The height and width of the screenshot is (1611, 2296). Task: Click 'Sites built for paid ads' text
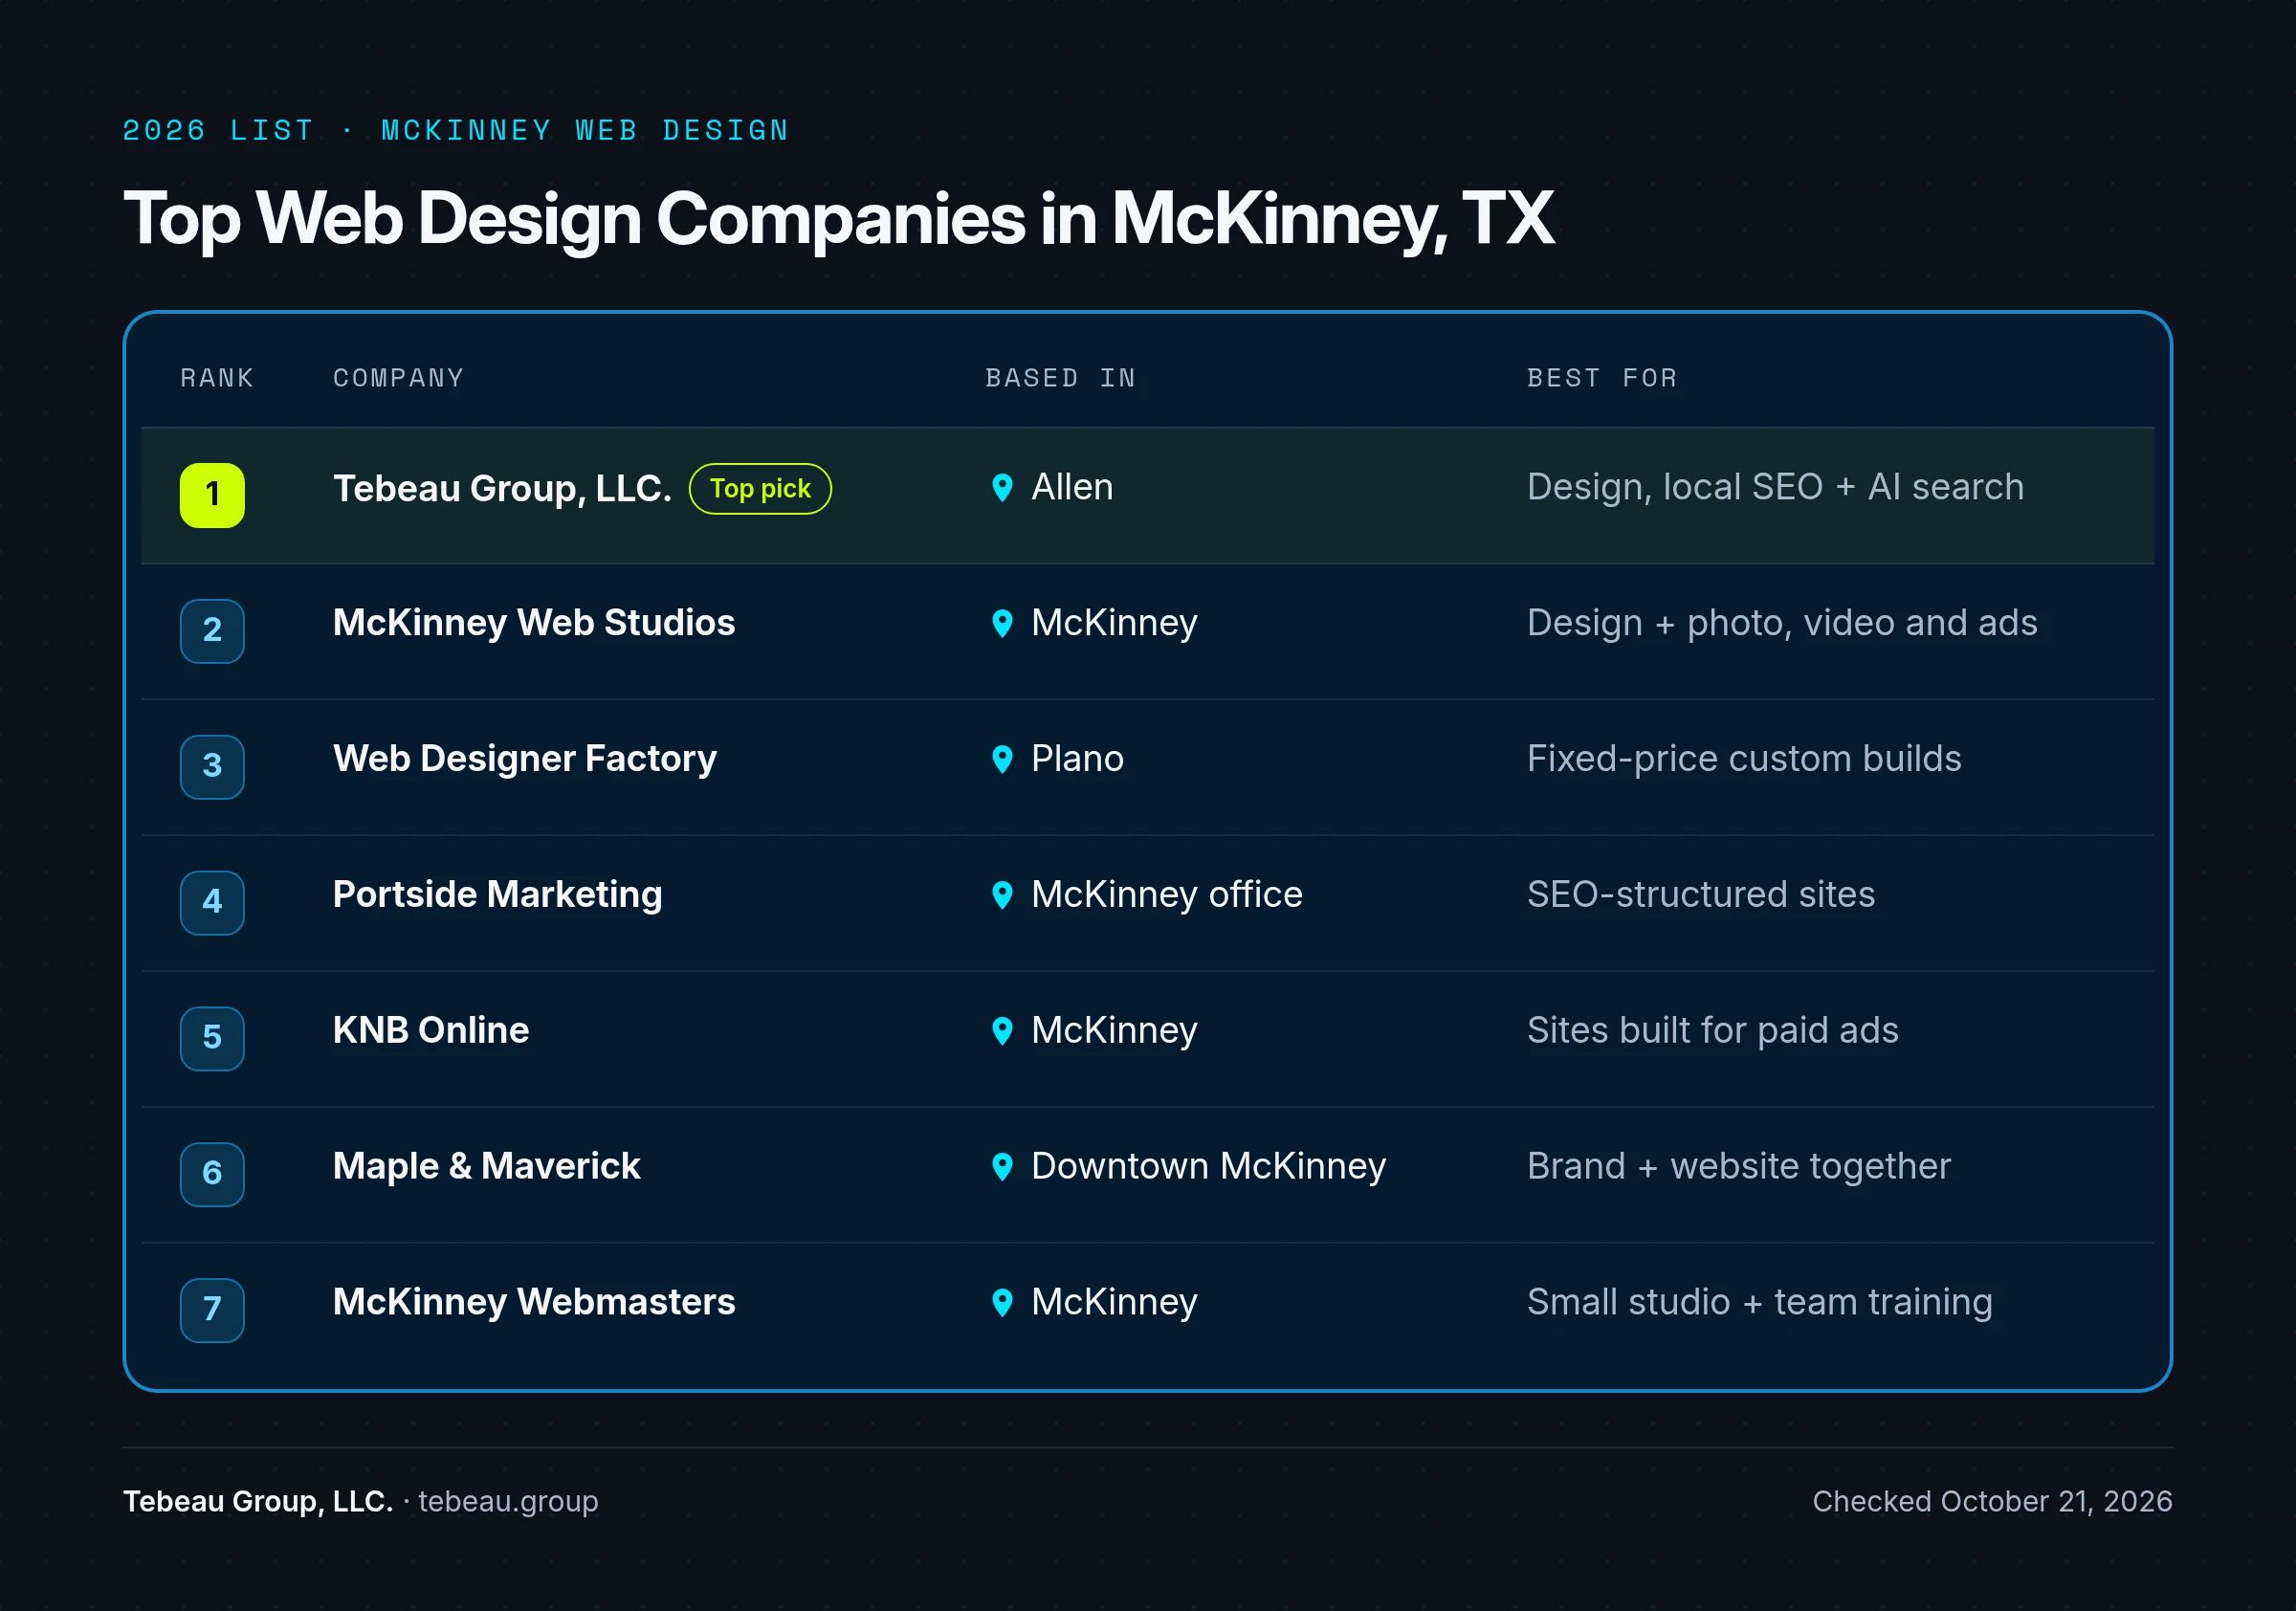coord(1713,1031)
